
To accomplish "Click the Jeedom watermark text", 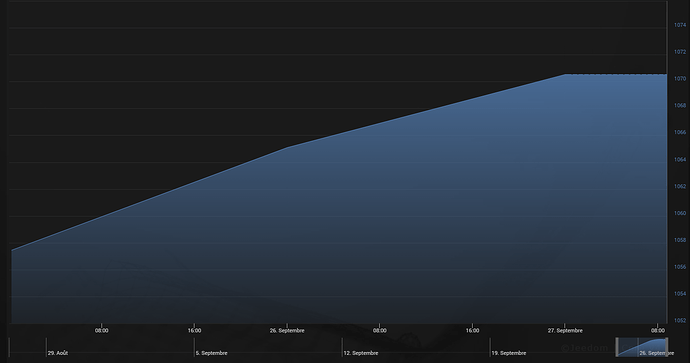I will [584, 348].
